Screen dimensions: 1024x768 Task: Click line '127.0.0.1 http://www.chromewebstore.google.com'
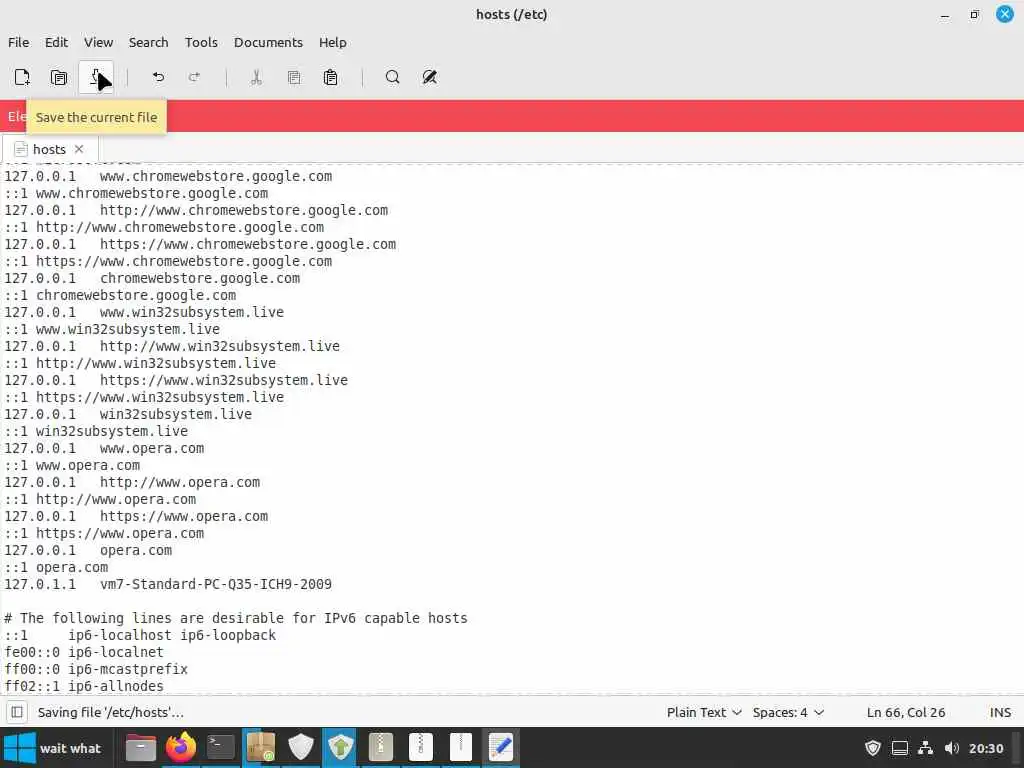tap(197, 211)
